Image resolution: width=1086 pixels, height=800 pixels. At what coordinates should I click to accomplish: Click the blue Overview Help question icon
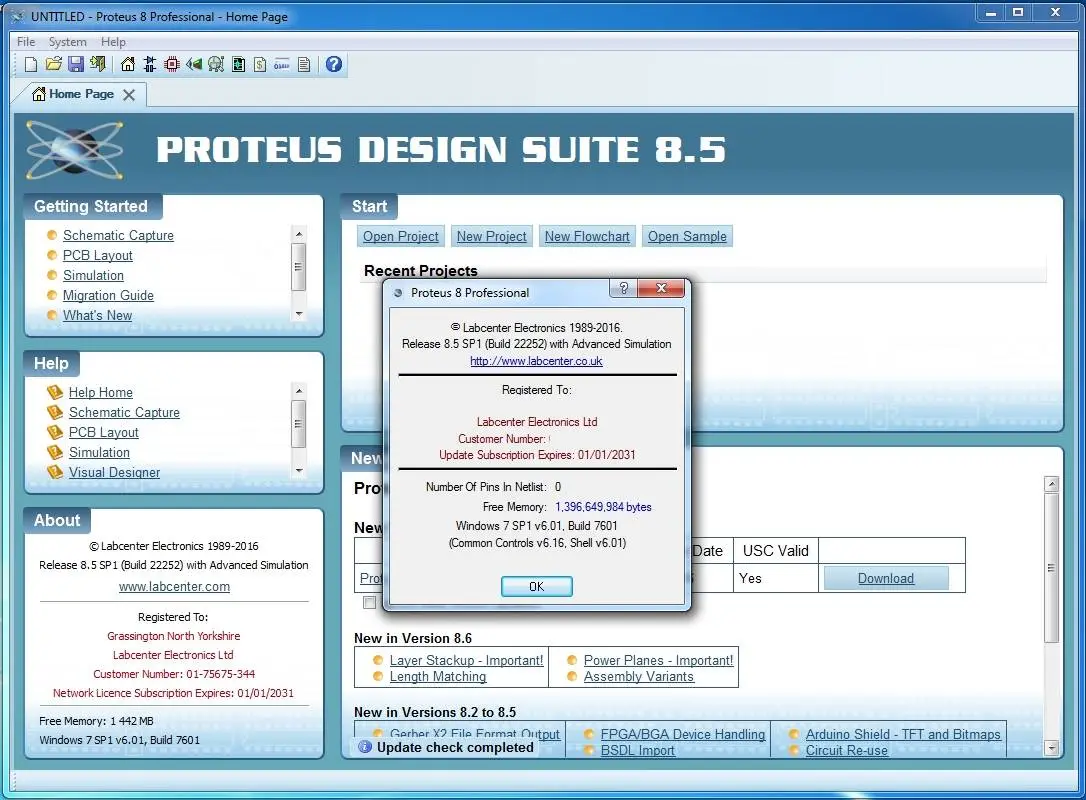[334, 64]
